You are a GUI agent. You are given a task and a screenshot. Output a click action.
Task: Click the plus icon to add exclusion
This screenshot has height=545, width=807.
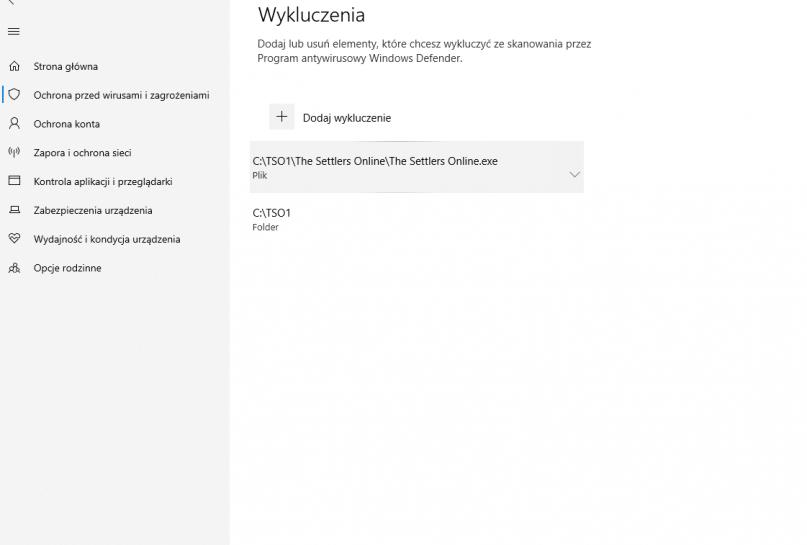pyautogui.click(x=282, y=117)
